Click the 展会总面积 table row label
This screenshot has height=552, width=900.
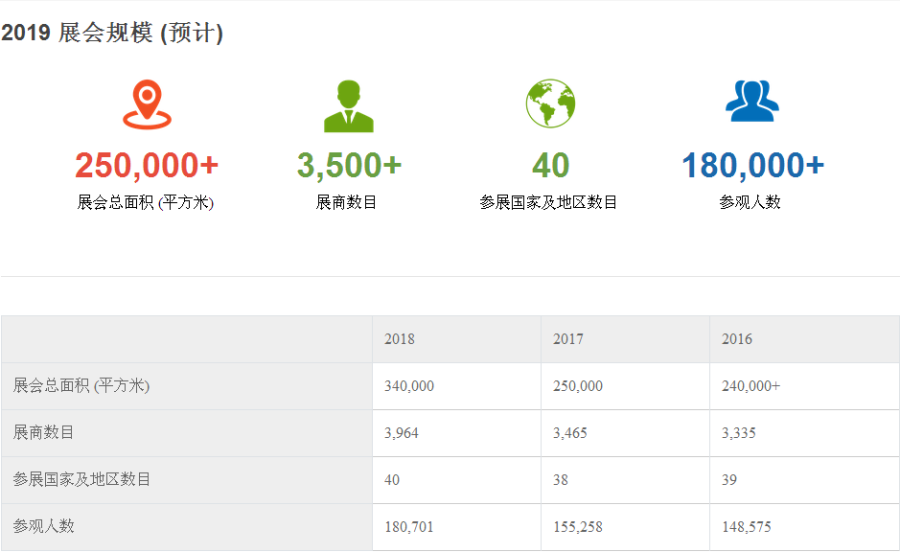[x=82, y=386]
